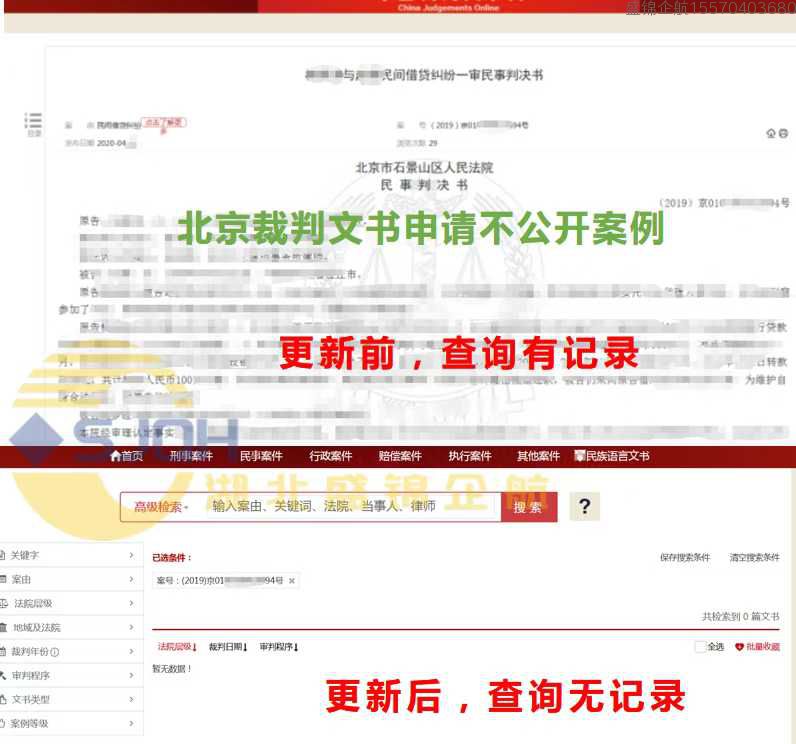Click the 暂无数据！ message text
This screenshot has height=744, width=796.
(x=172, y=669)
